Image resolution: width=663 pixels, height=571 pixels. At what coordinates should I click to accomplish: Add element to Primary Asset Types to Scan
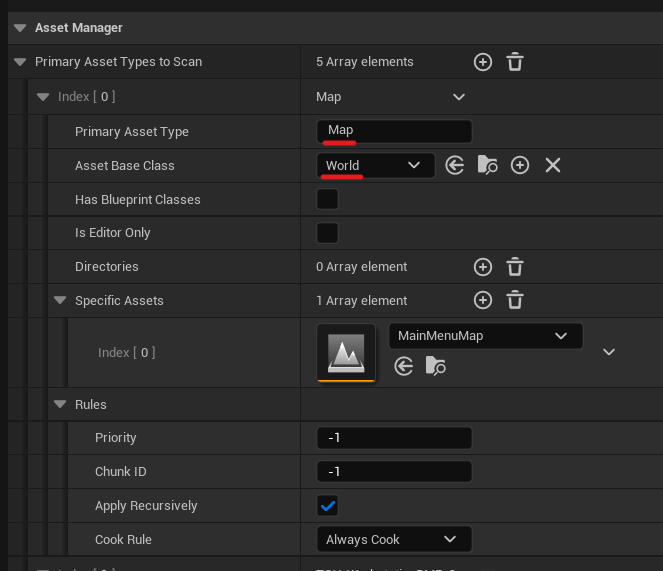(482, 62)
